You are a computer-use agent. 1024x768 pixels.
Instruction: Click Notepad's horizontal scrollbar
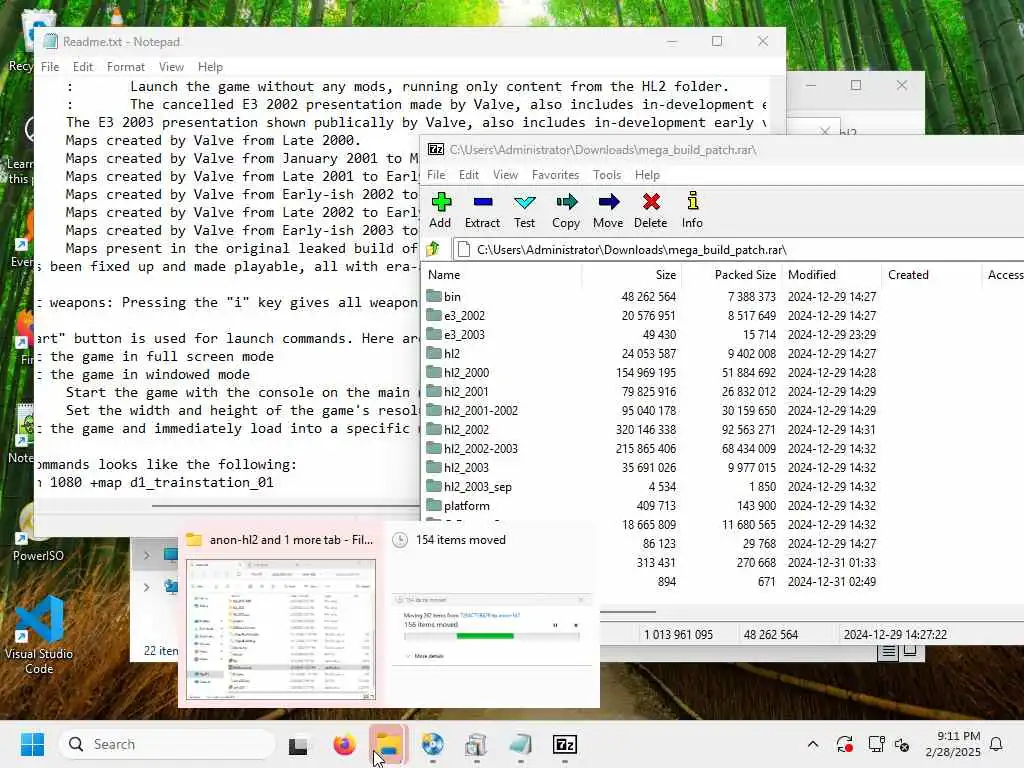(284, 506)
